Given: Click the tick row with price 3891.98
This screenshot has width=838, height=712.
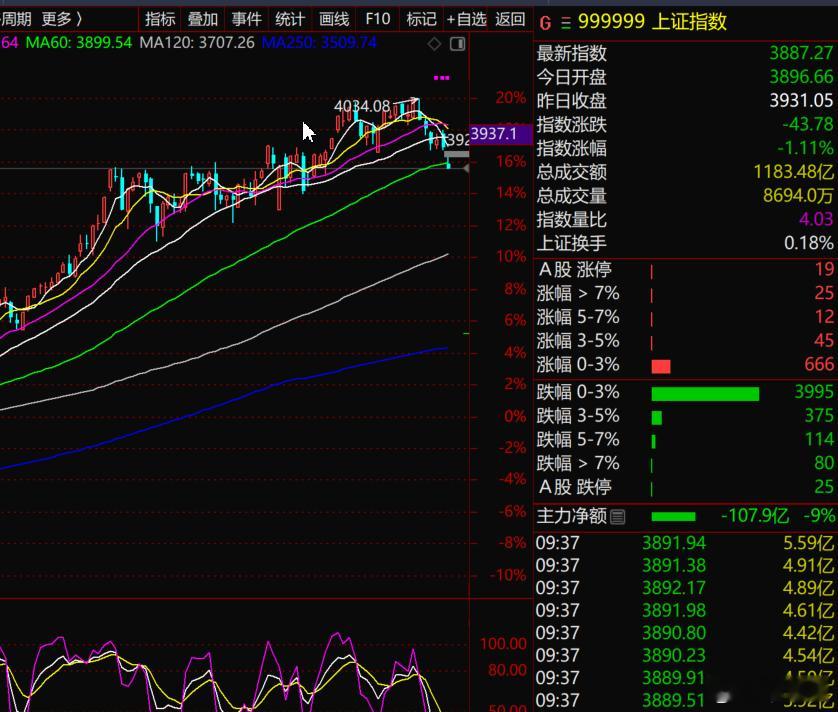Looking at the screenshot, I should point(685,610).
